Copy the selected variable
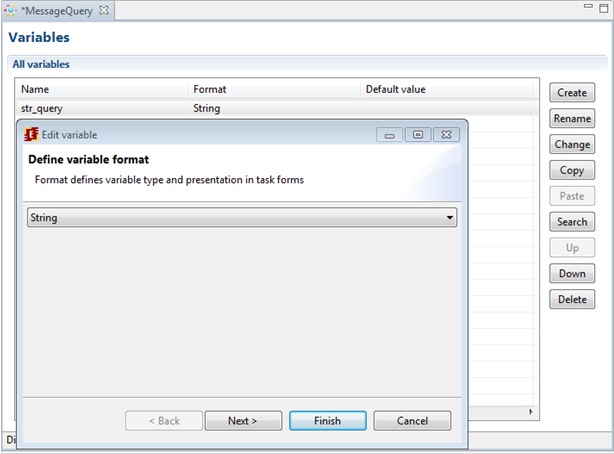614x454 pixels. tap(572, 170)
